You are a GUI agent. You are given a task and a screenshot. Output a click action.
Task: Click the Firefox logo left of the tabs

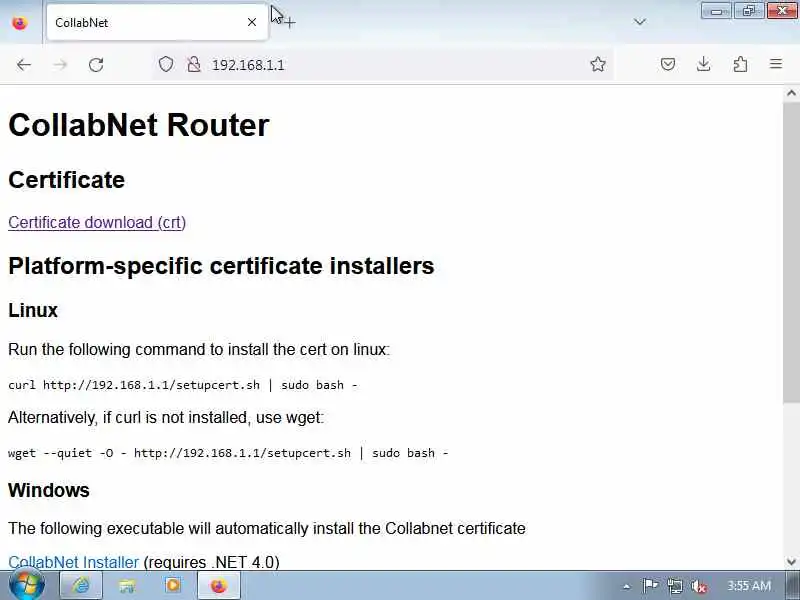tap(20, 22)
